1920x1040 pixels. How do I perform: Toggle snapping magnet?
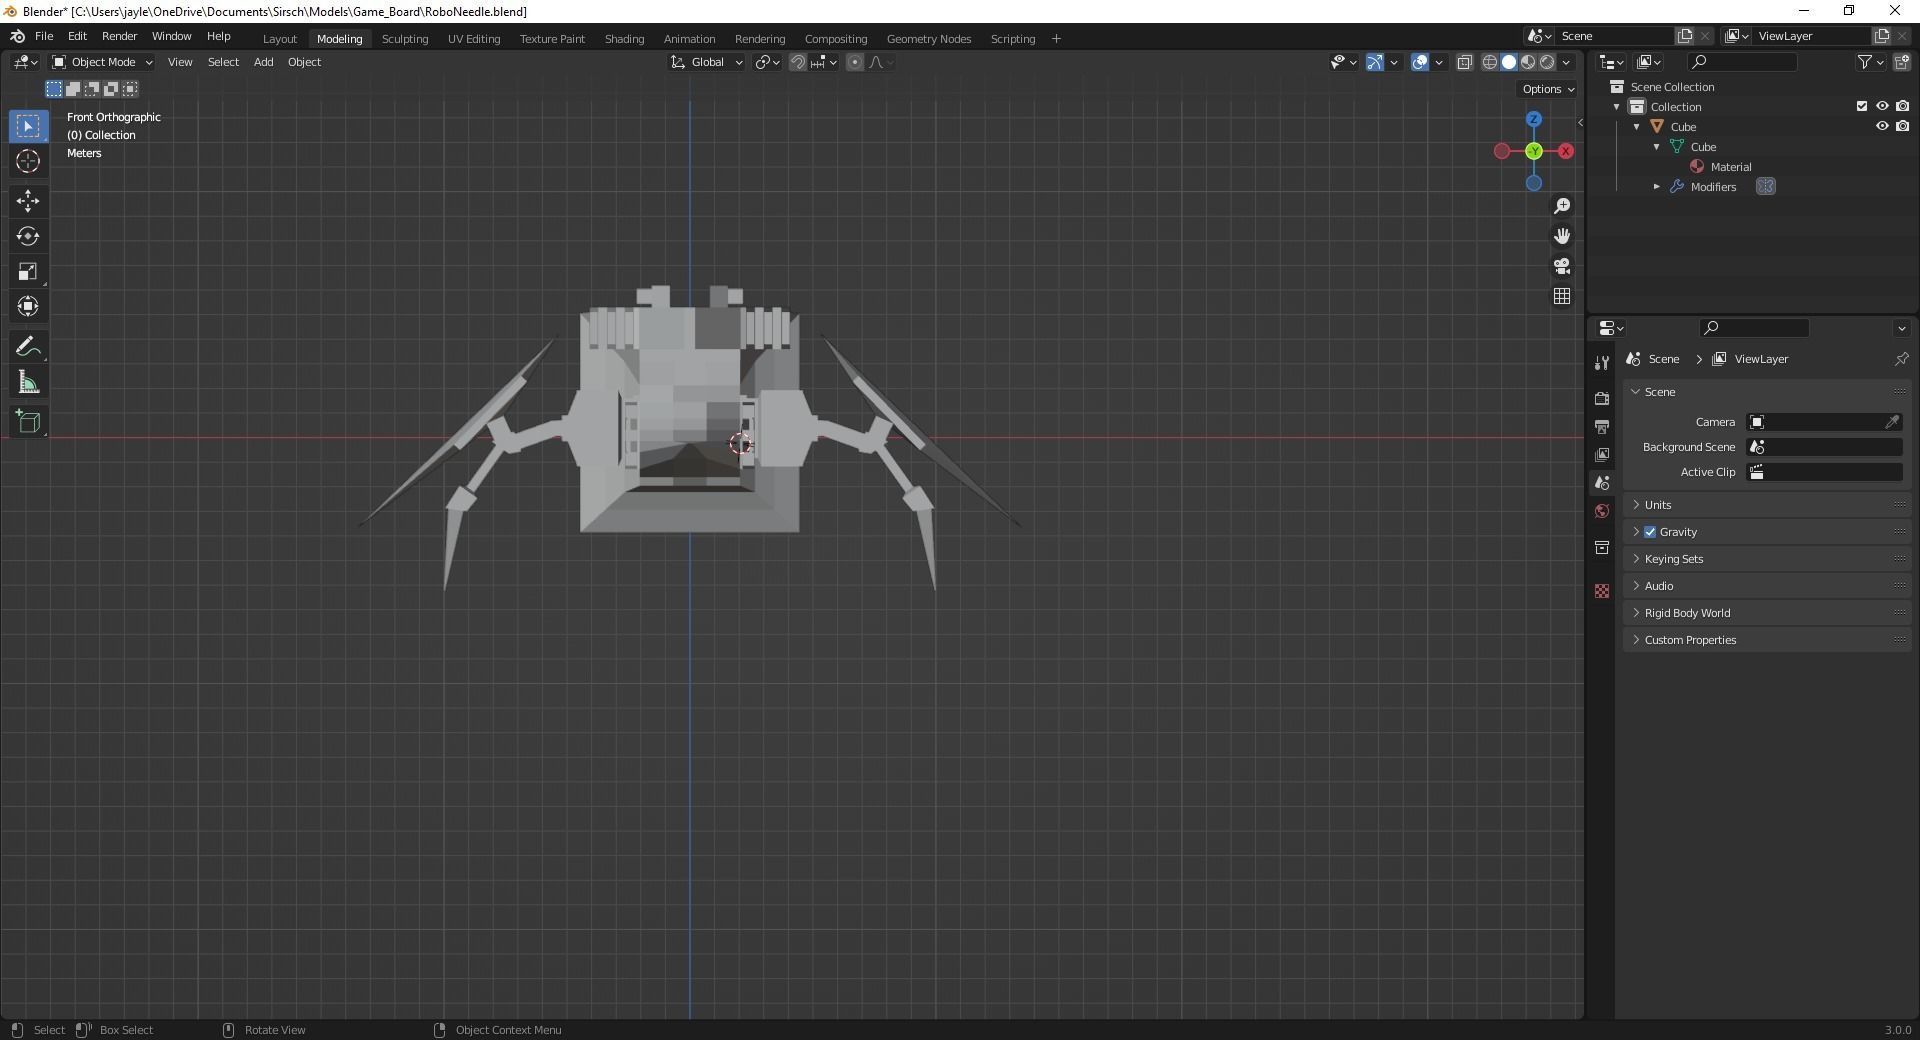(x=798, y=62)
